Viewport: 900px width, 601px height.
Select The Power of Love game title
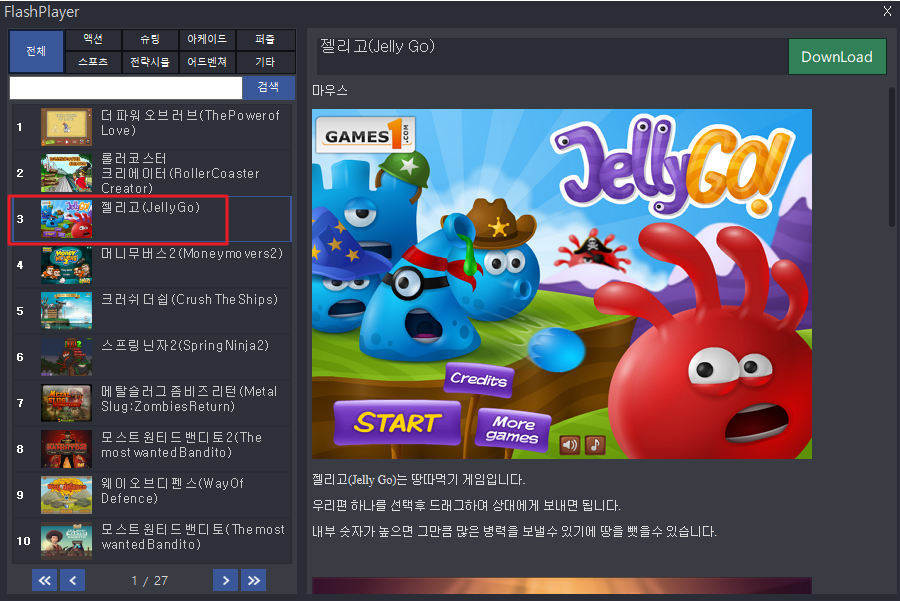click(x=190, y=123)
